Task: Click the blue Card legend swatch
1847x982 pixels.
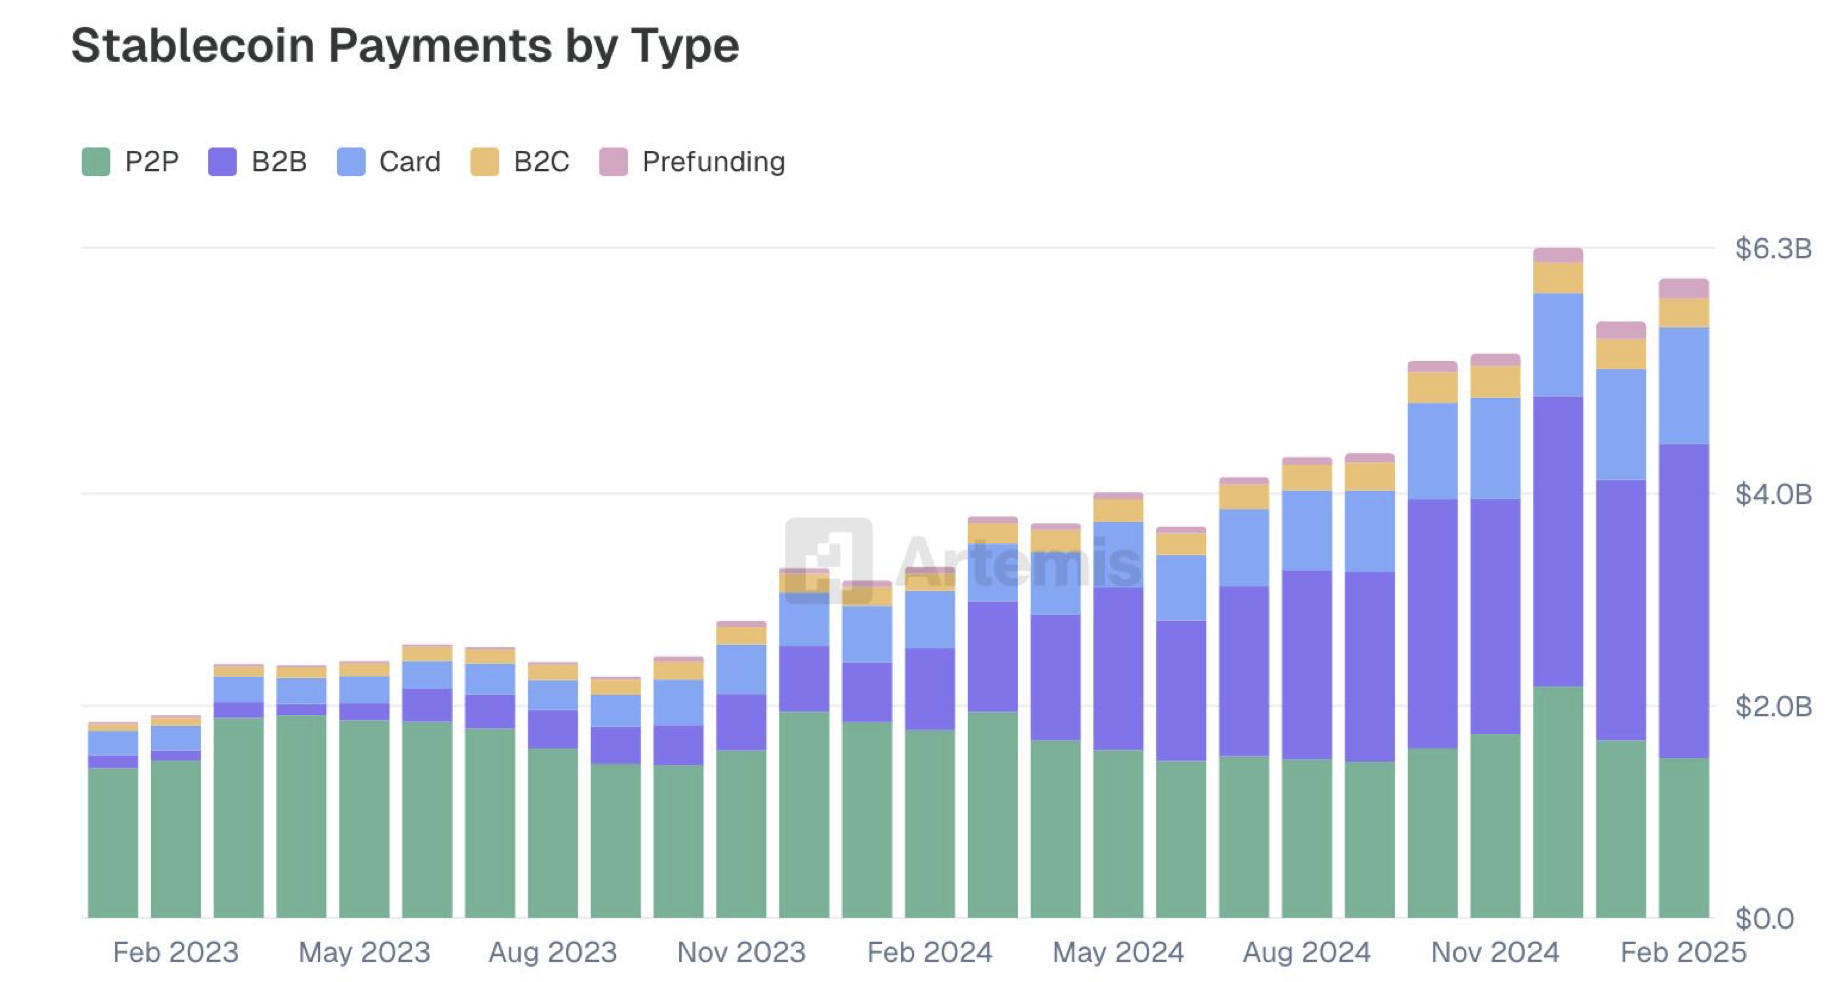Action: coord(351,162)
